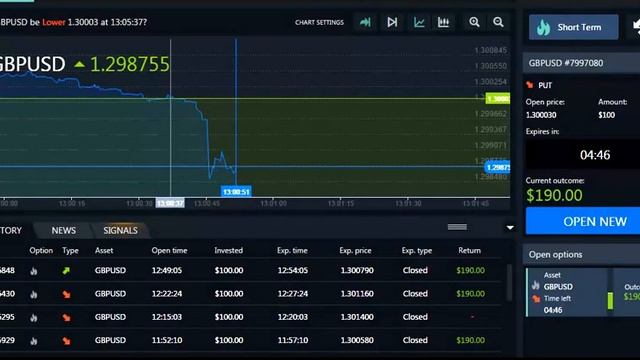
Task: Click the auto-scroll chart arrow icon
Action: (x=365, y=22)
